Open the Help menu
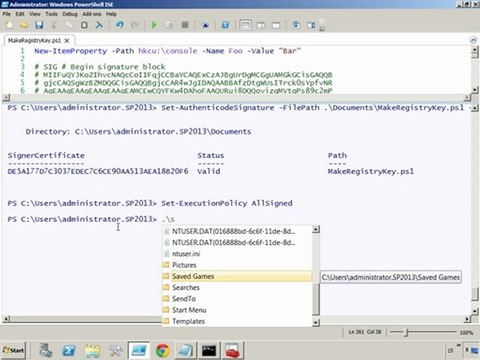480x360 pixels. [111, 14]
